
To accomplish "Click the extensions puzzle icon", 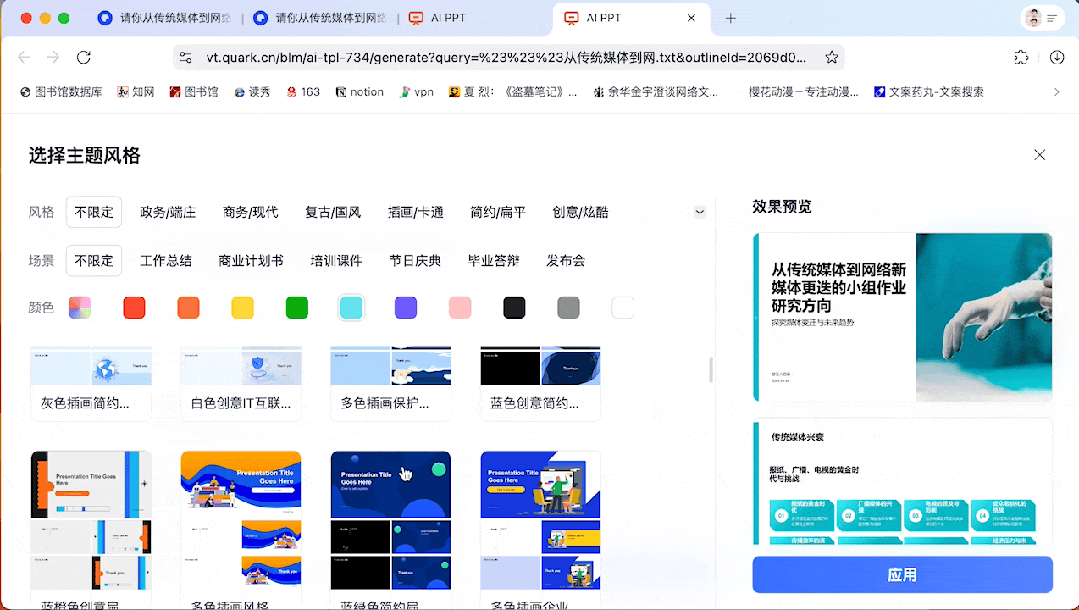I will click(1021, 58).
